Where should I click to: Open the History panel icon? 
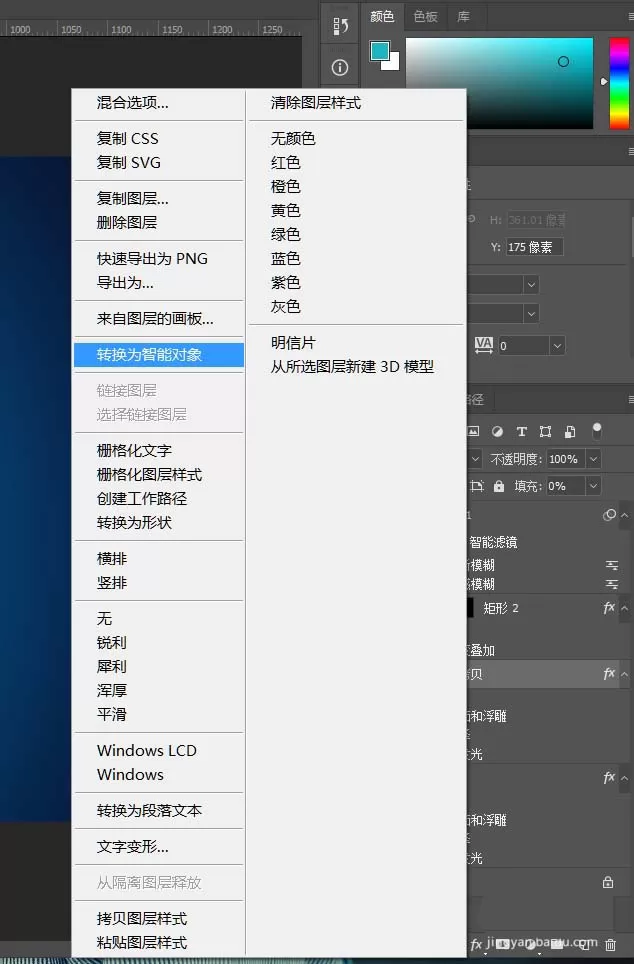340,26
